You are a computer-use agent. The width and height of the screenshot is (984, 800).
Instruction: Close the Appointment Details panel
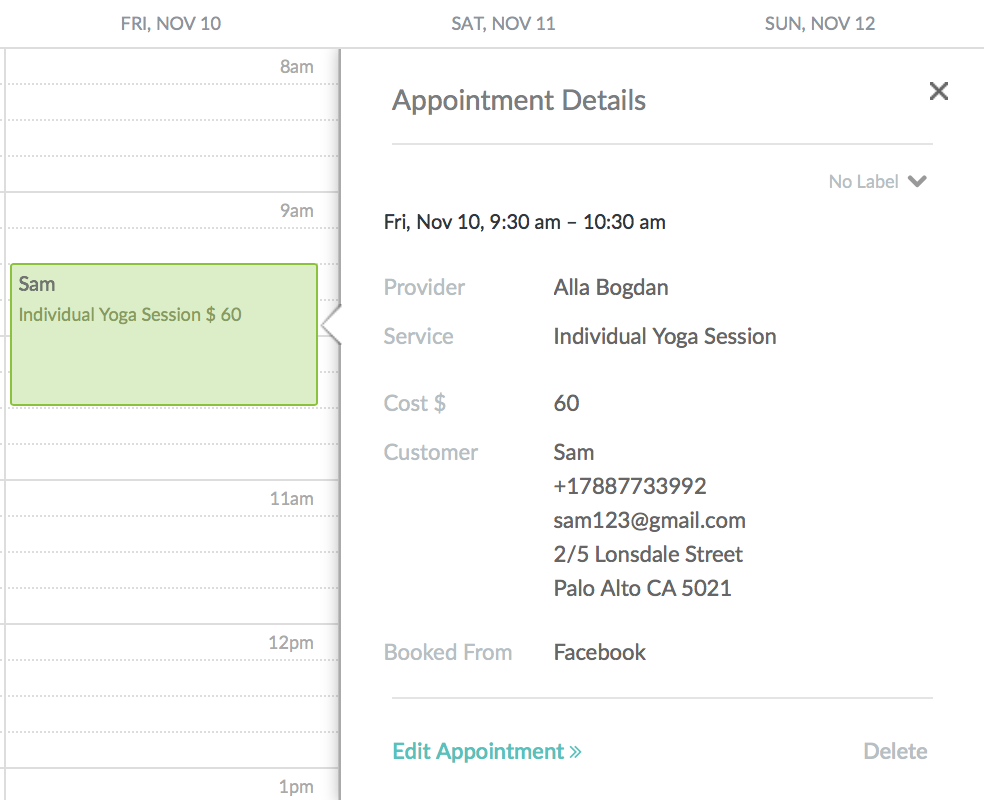(x=938, y=91)
